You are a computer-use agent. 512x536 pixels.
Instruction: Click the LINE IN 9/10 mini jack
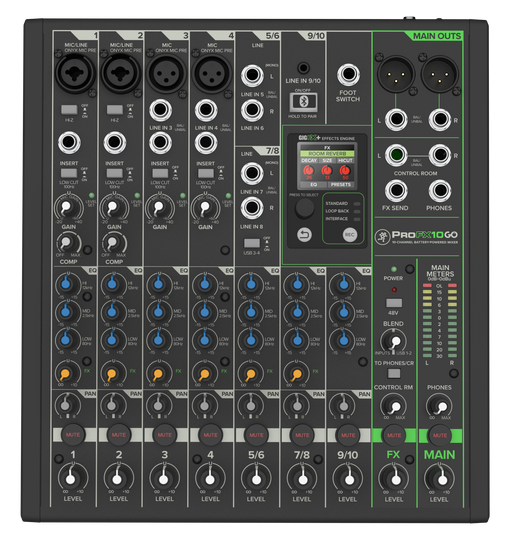303,68
